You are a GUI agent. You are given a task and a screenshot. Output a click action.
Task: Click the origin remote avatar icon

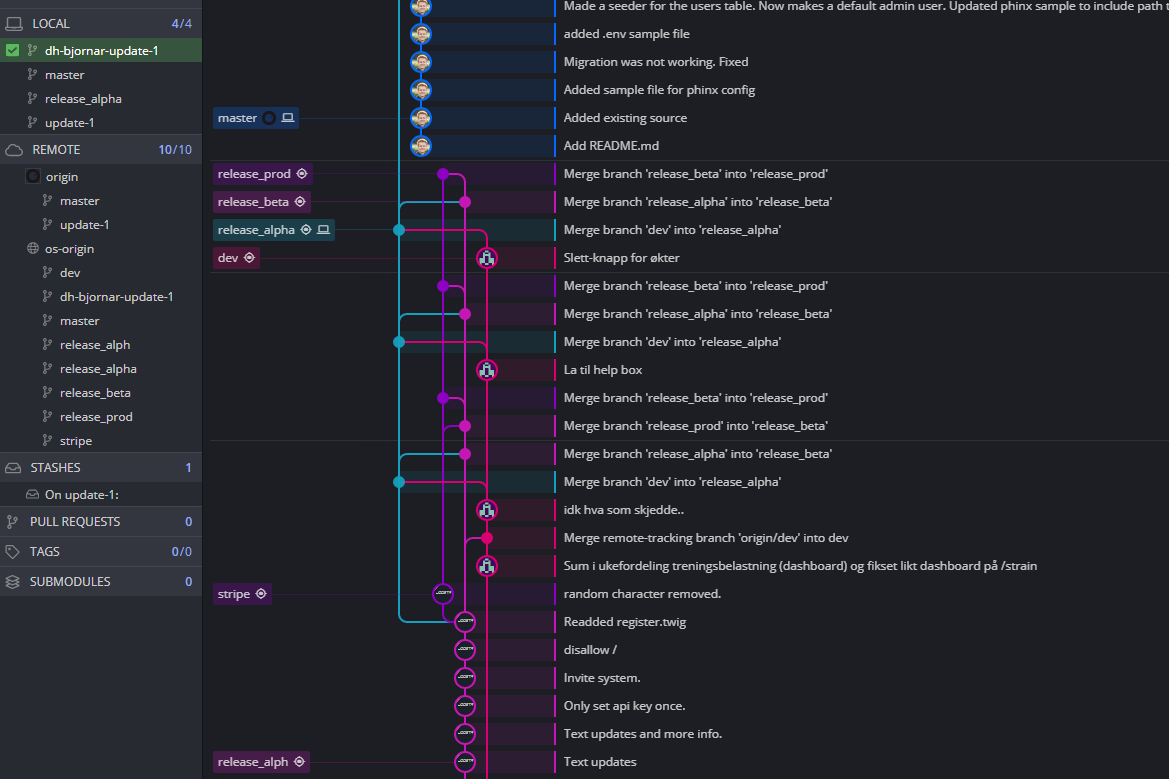click(x=33, y=177)
